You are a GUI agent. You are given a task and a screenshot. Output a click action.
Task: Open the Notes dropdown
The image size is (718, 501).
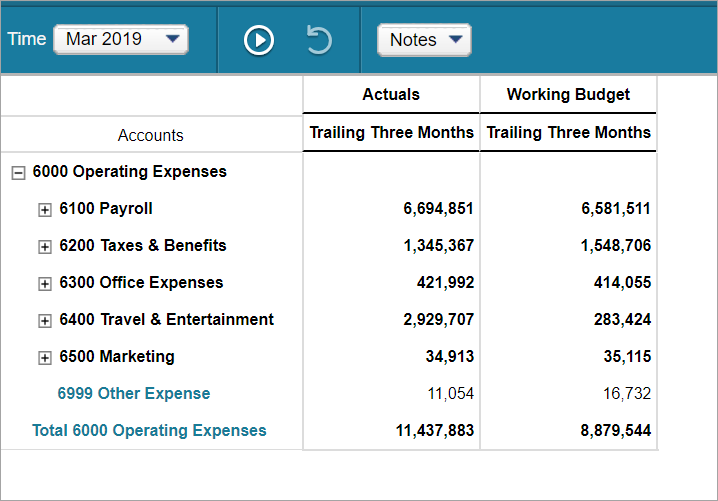(424, 40)
